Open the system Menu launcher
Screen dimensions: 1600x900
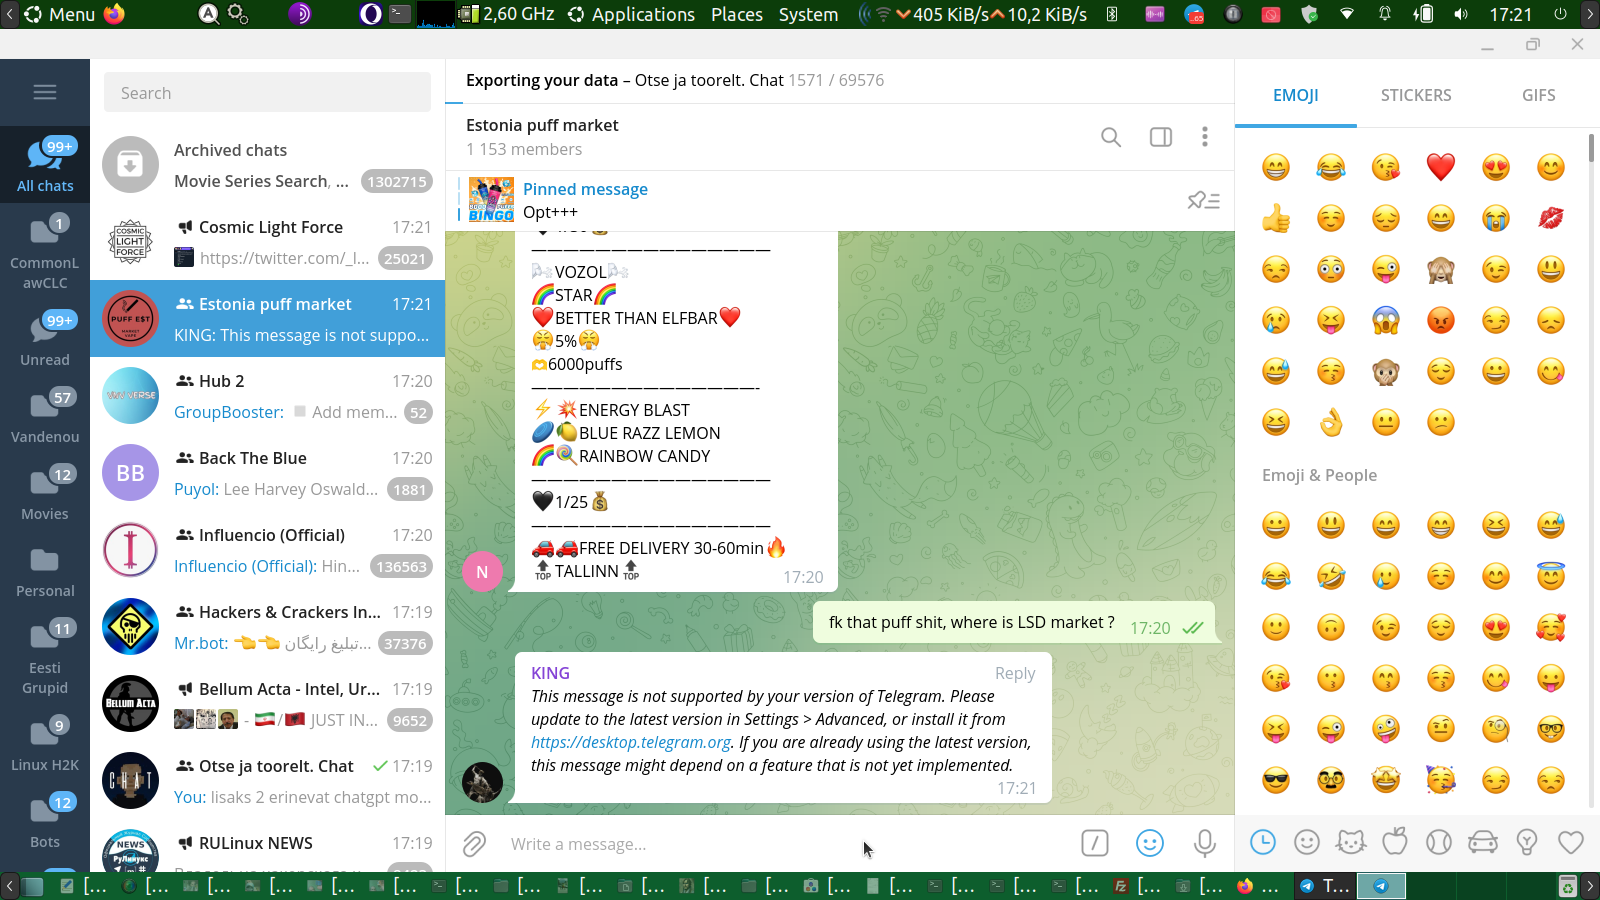pos(60,14)
